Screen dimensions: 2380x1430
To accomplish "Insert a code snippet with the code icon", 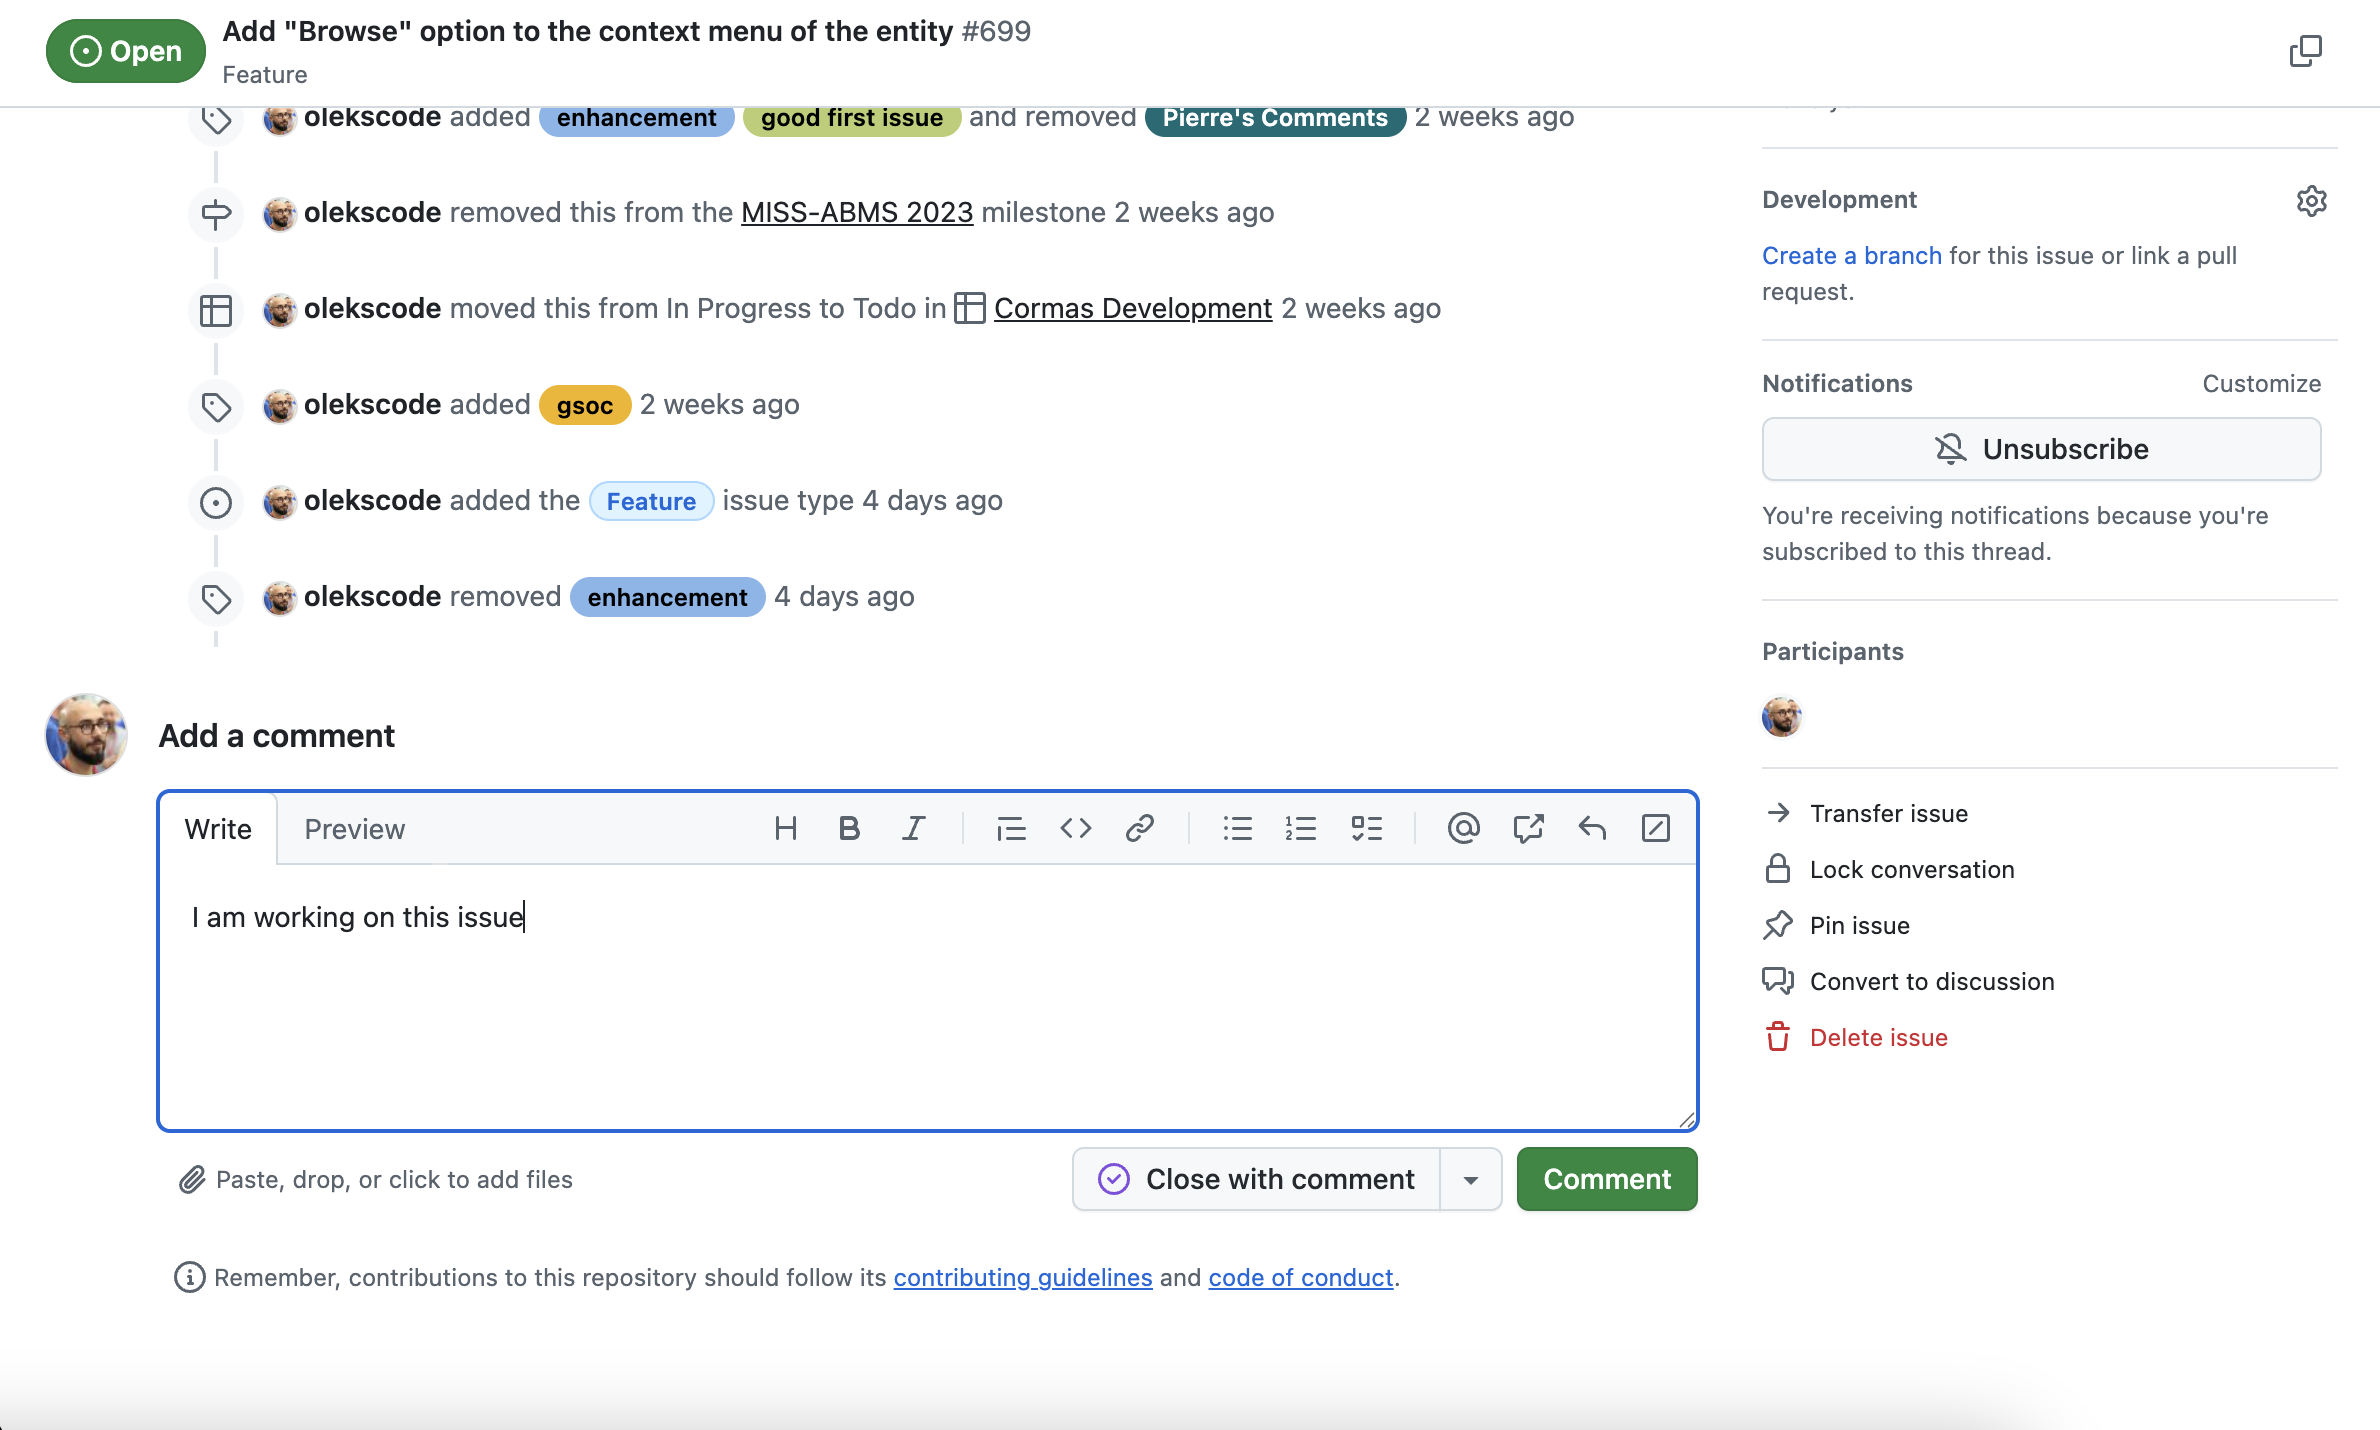I will click(x=1075, y=828).
